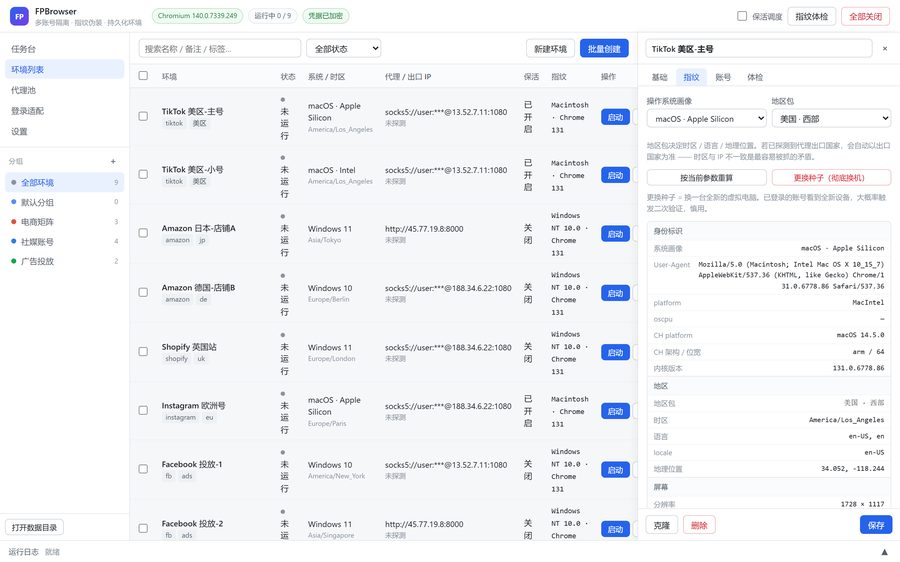Start the TikTok 美区-小号 environment
Viewport: 900px width, 562px height.
pos(615,175)
